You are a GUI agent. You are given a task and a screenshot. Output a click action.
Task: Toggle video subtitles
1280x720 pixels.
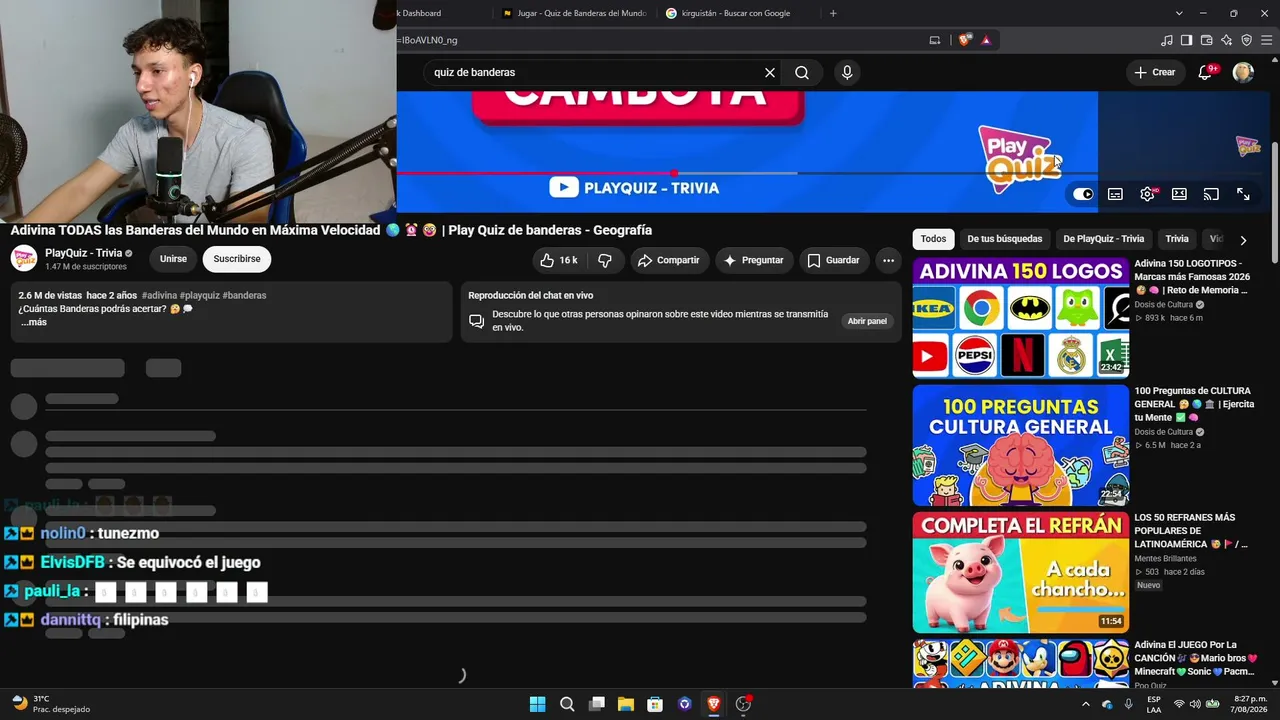pos(1115,194)
